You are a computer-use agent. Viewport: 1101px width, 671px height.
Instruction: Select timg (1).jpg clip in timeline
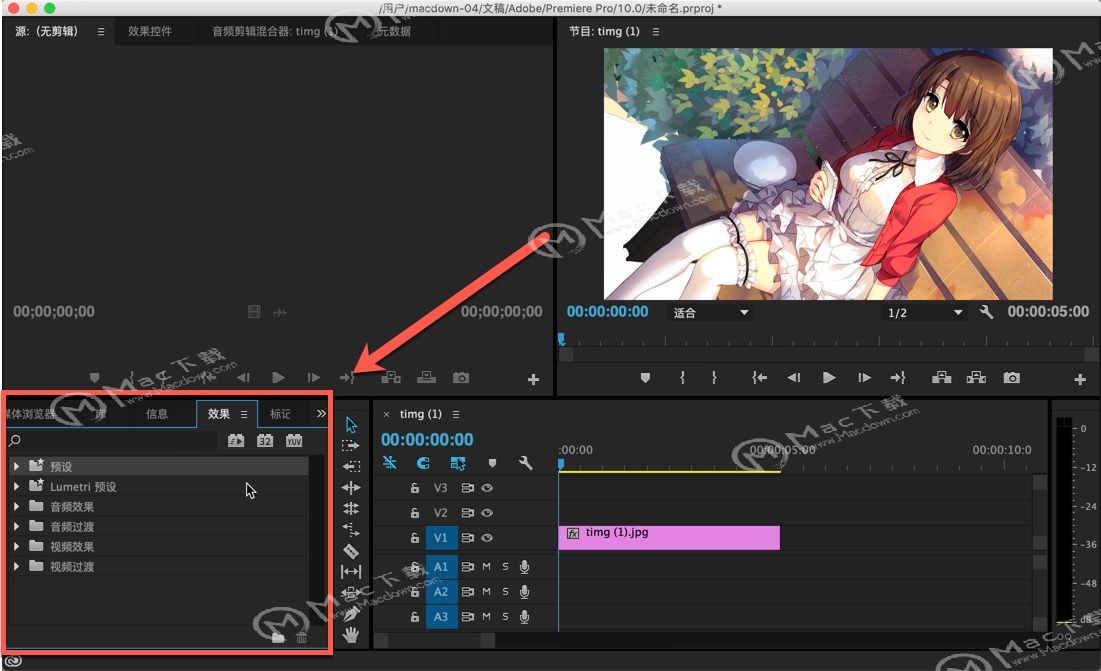pyautogui.click(x=669, y=538)
